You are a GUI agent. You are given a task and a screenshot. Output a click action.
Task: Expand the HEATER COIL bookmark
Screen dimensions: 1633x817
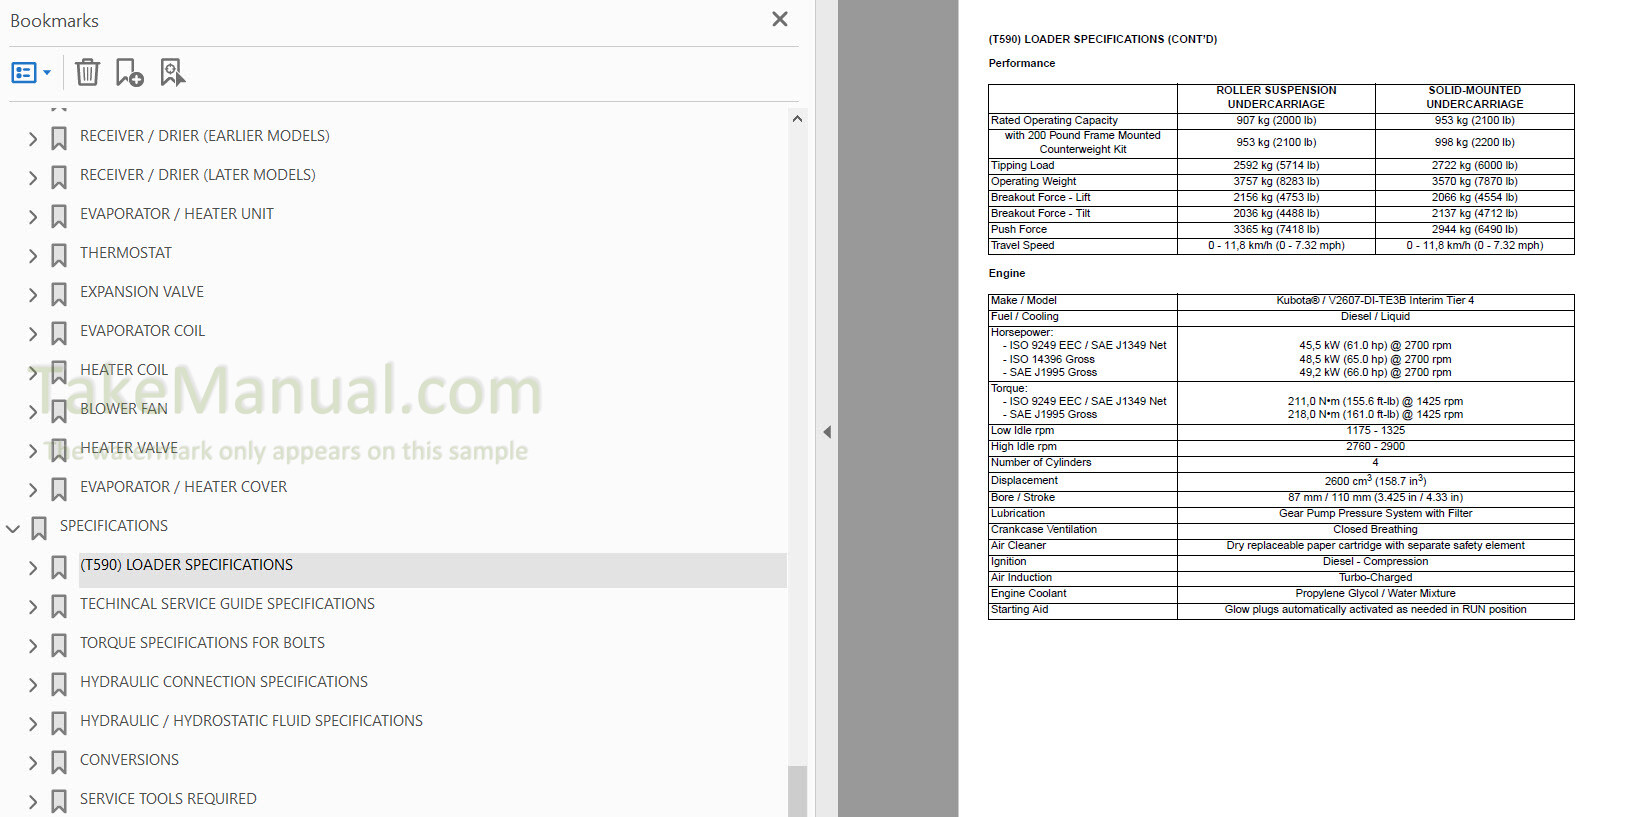pos(33,373)
